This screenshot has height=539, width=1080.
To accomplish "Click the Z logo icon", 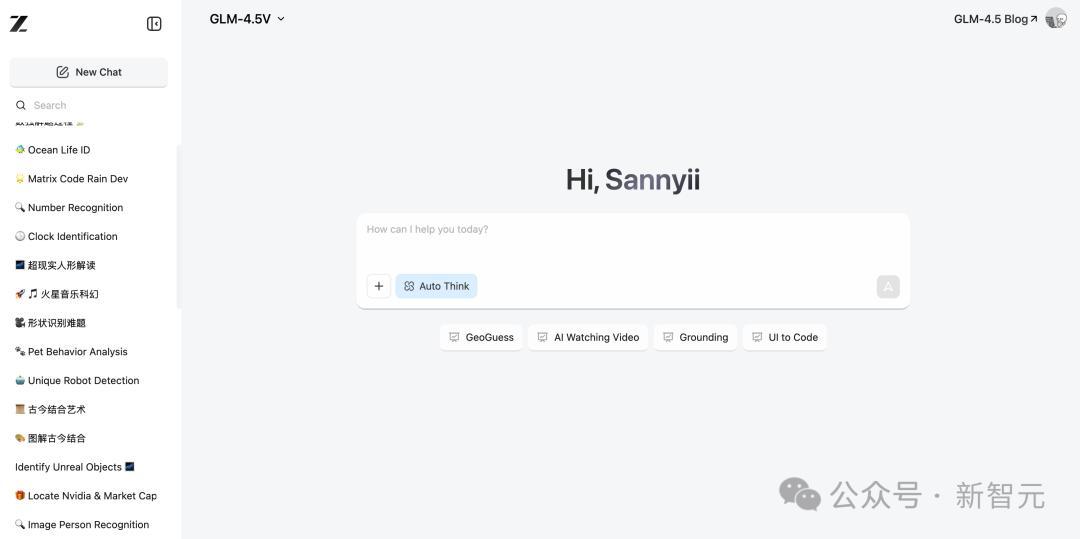I will tap(19, 24).
